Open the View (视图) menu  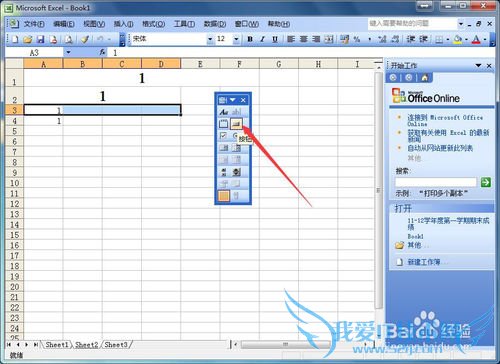[94, 24]
